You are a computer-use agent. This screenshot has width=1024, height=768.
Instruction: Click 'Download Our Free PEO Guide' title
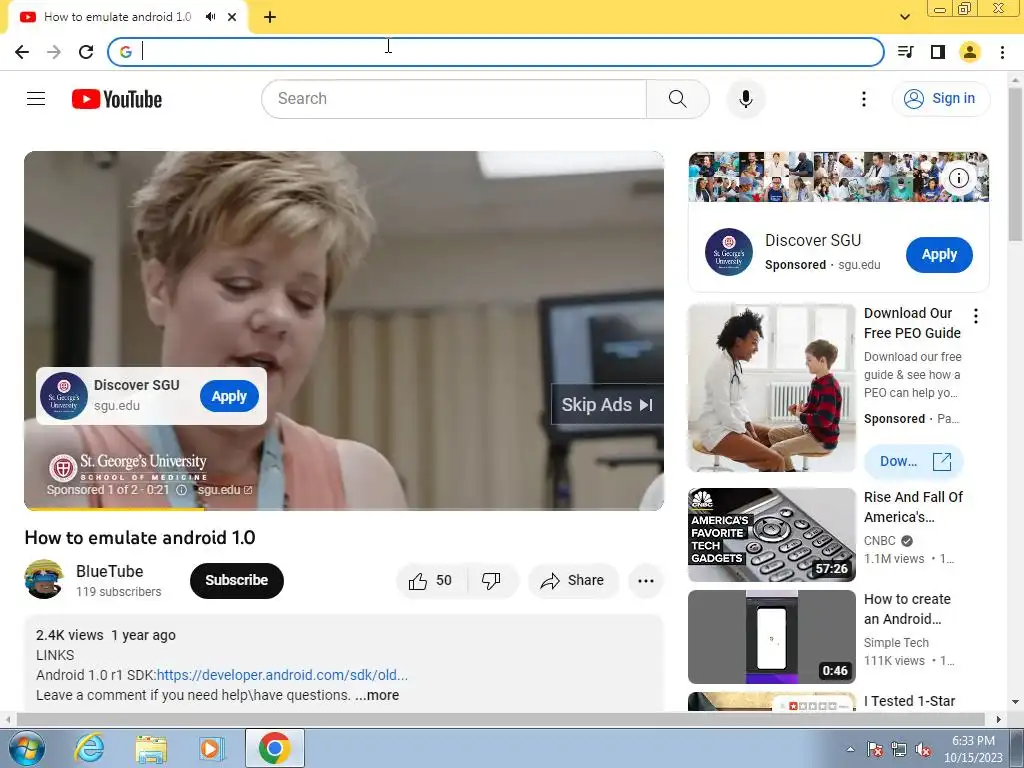tap(912, 323)
